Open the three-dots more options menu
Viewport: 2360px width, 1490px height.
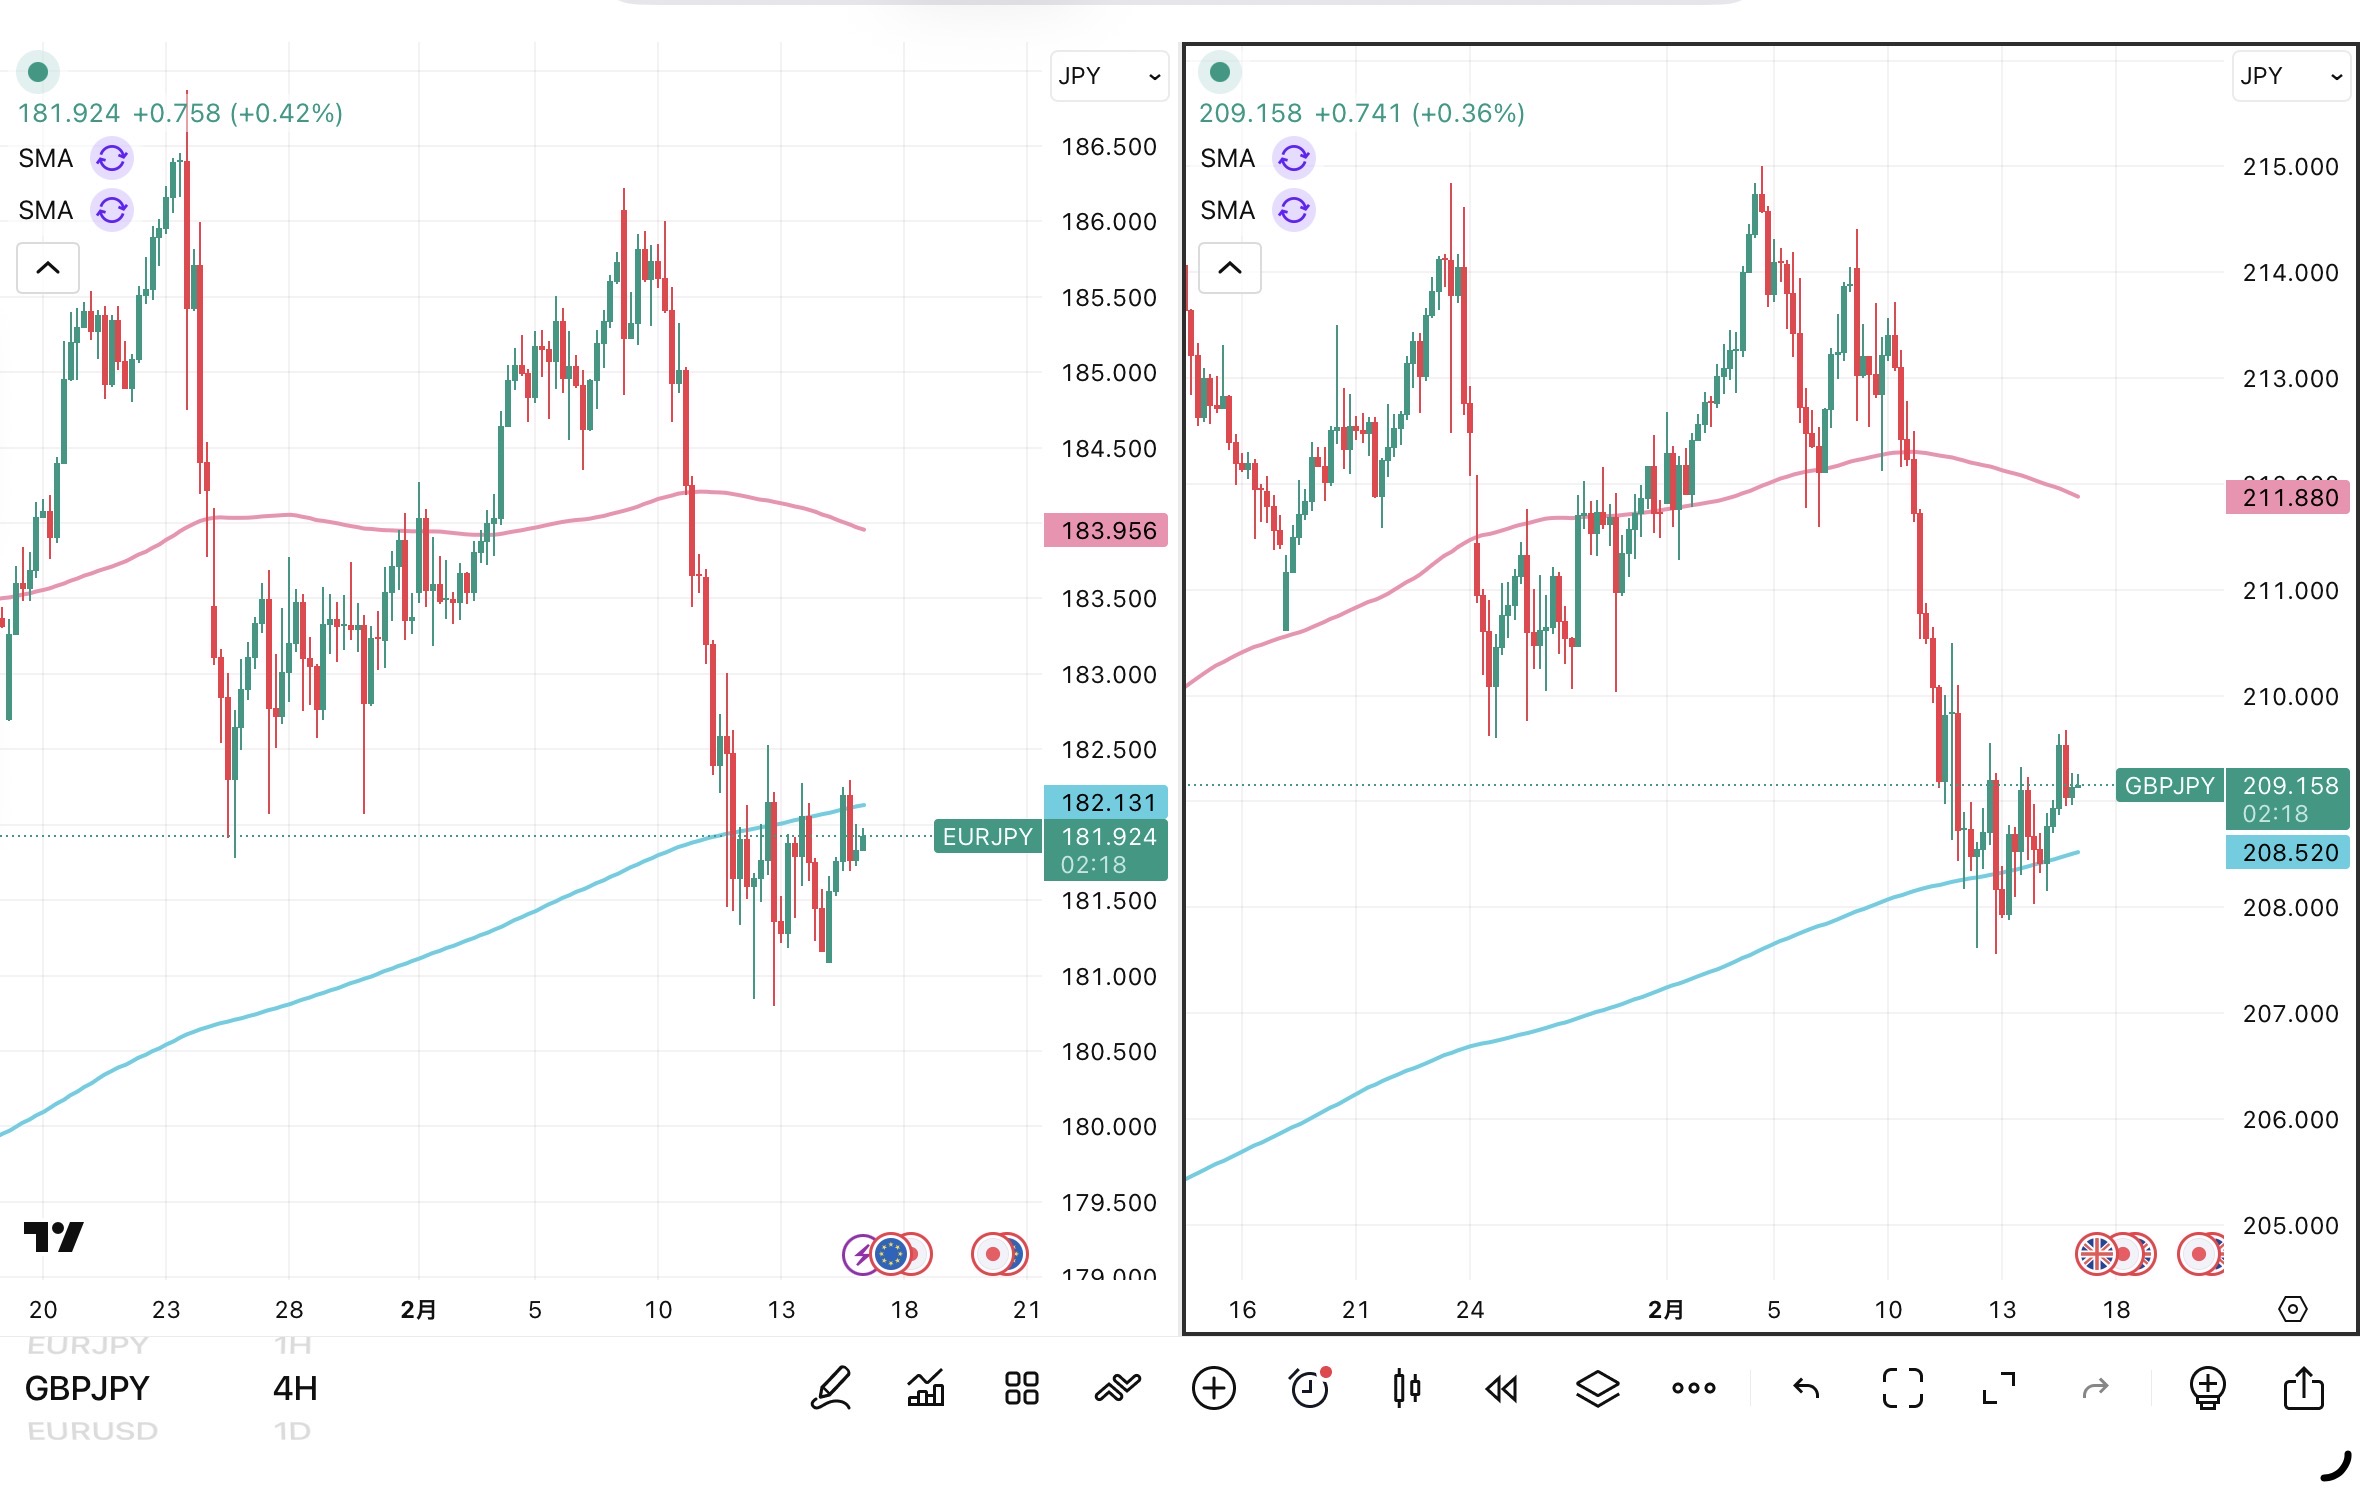pos(1693,1387)
